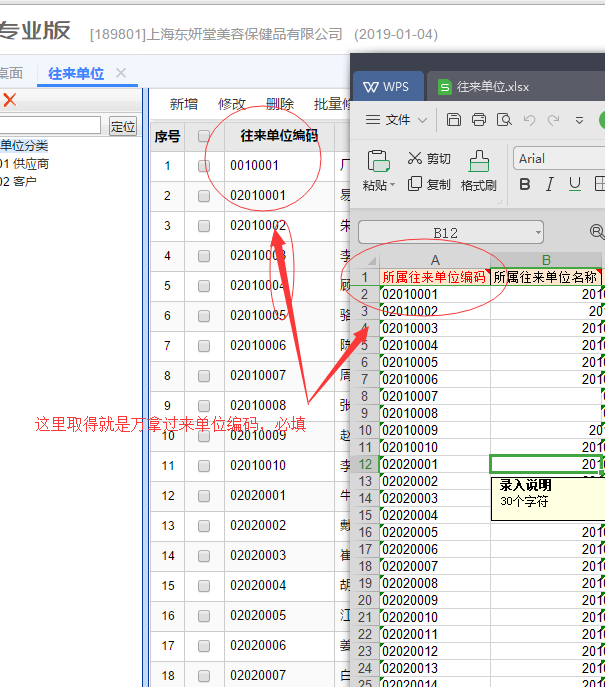
Task: Click the Cut (剪切) scissors icon
Action: click(x=416, y=158)
